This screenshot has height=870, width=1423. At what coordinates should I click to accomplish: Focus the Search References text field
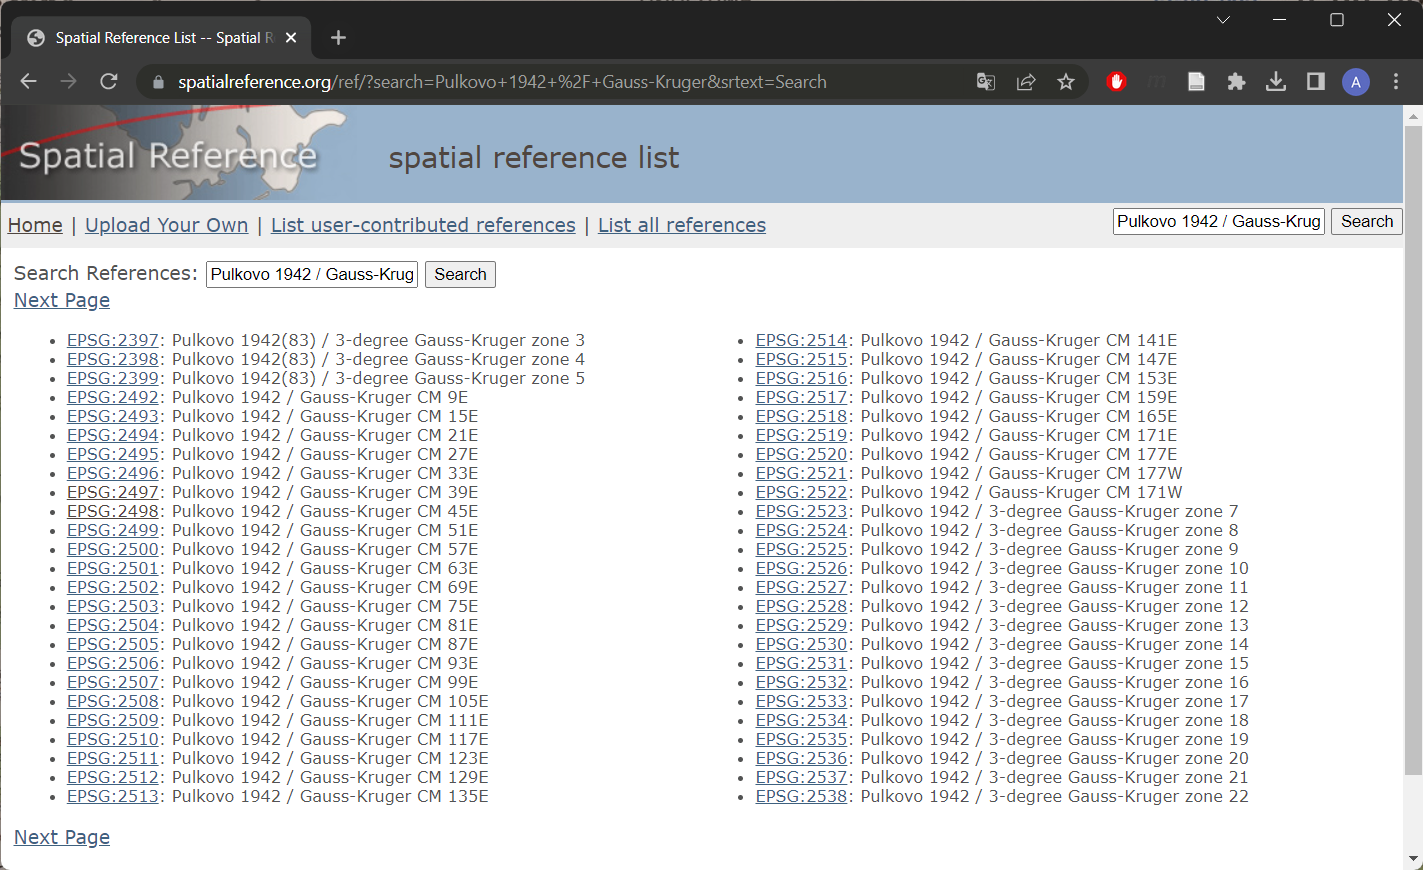[x=312, y=274]
